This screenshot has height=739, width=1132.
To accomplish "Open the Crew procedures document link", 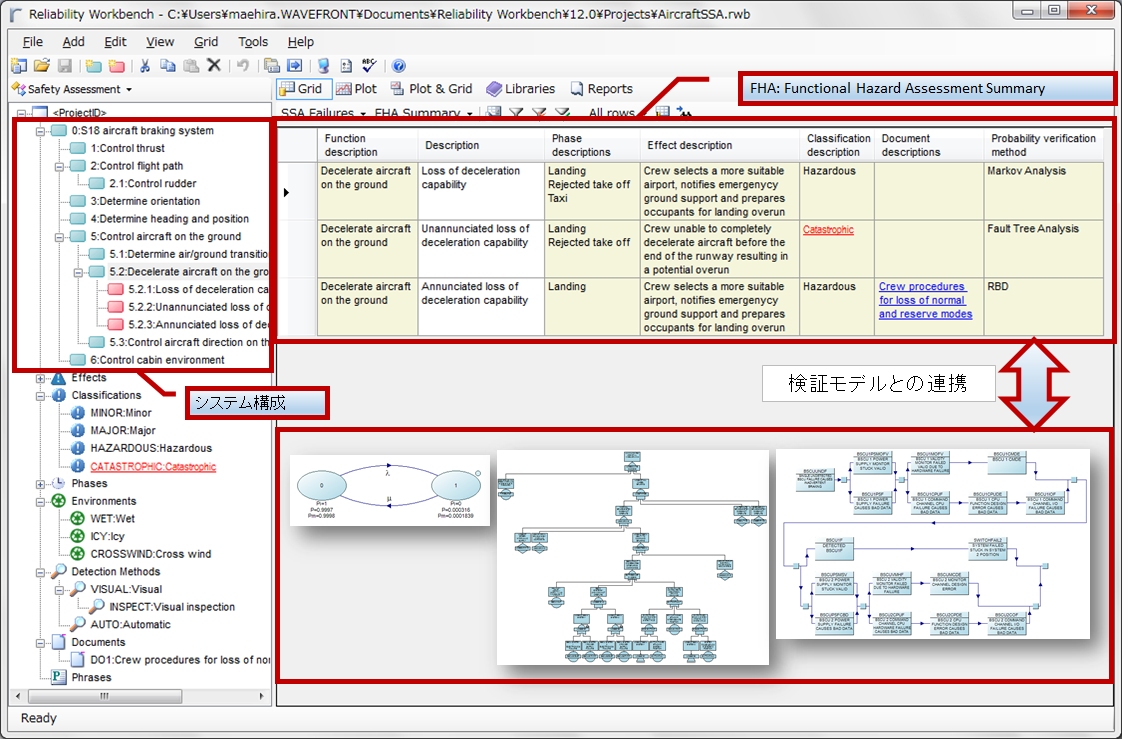I will pos(926,300).
